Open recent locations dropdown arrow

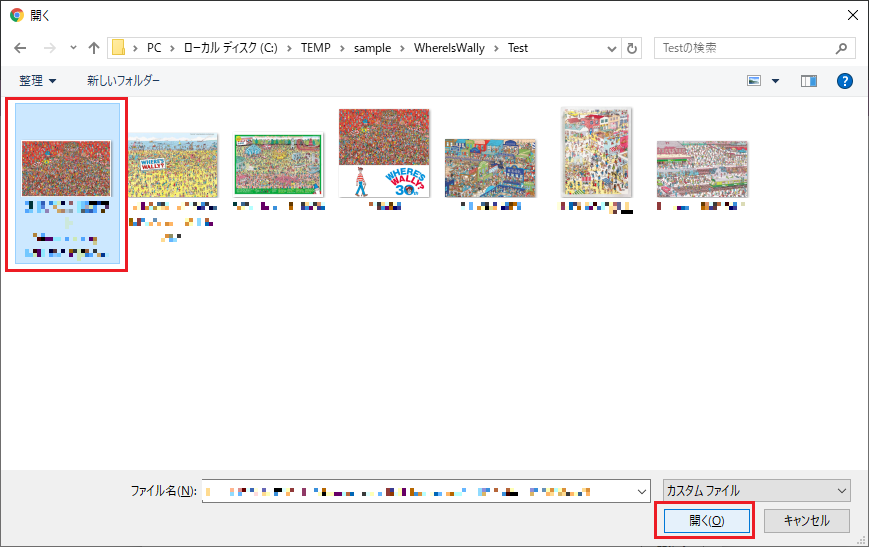point(72,48)
